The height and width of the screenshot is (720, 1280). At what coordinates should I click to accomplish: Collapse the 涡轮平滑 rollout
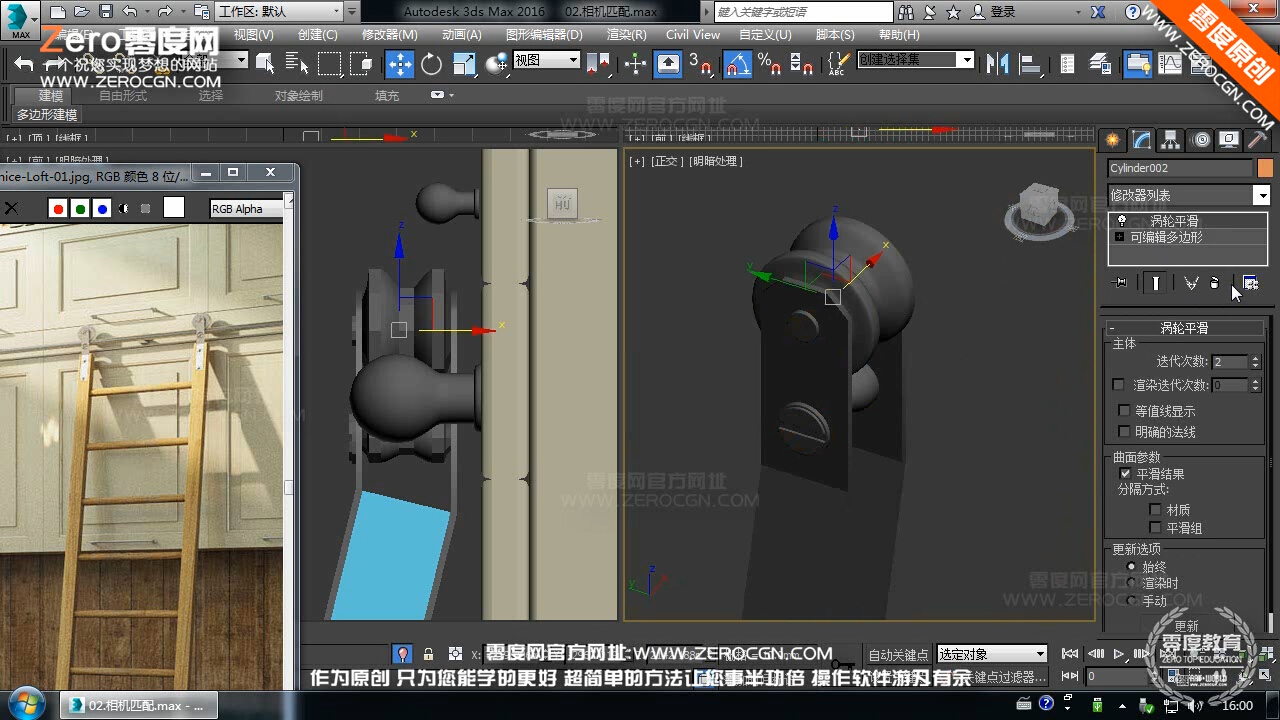(x=1185, y=328)
